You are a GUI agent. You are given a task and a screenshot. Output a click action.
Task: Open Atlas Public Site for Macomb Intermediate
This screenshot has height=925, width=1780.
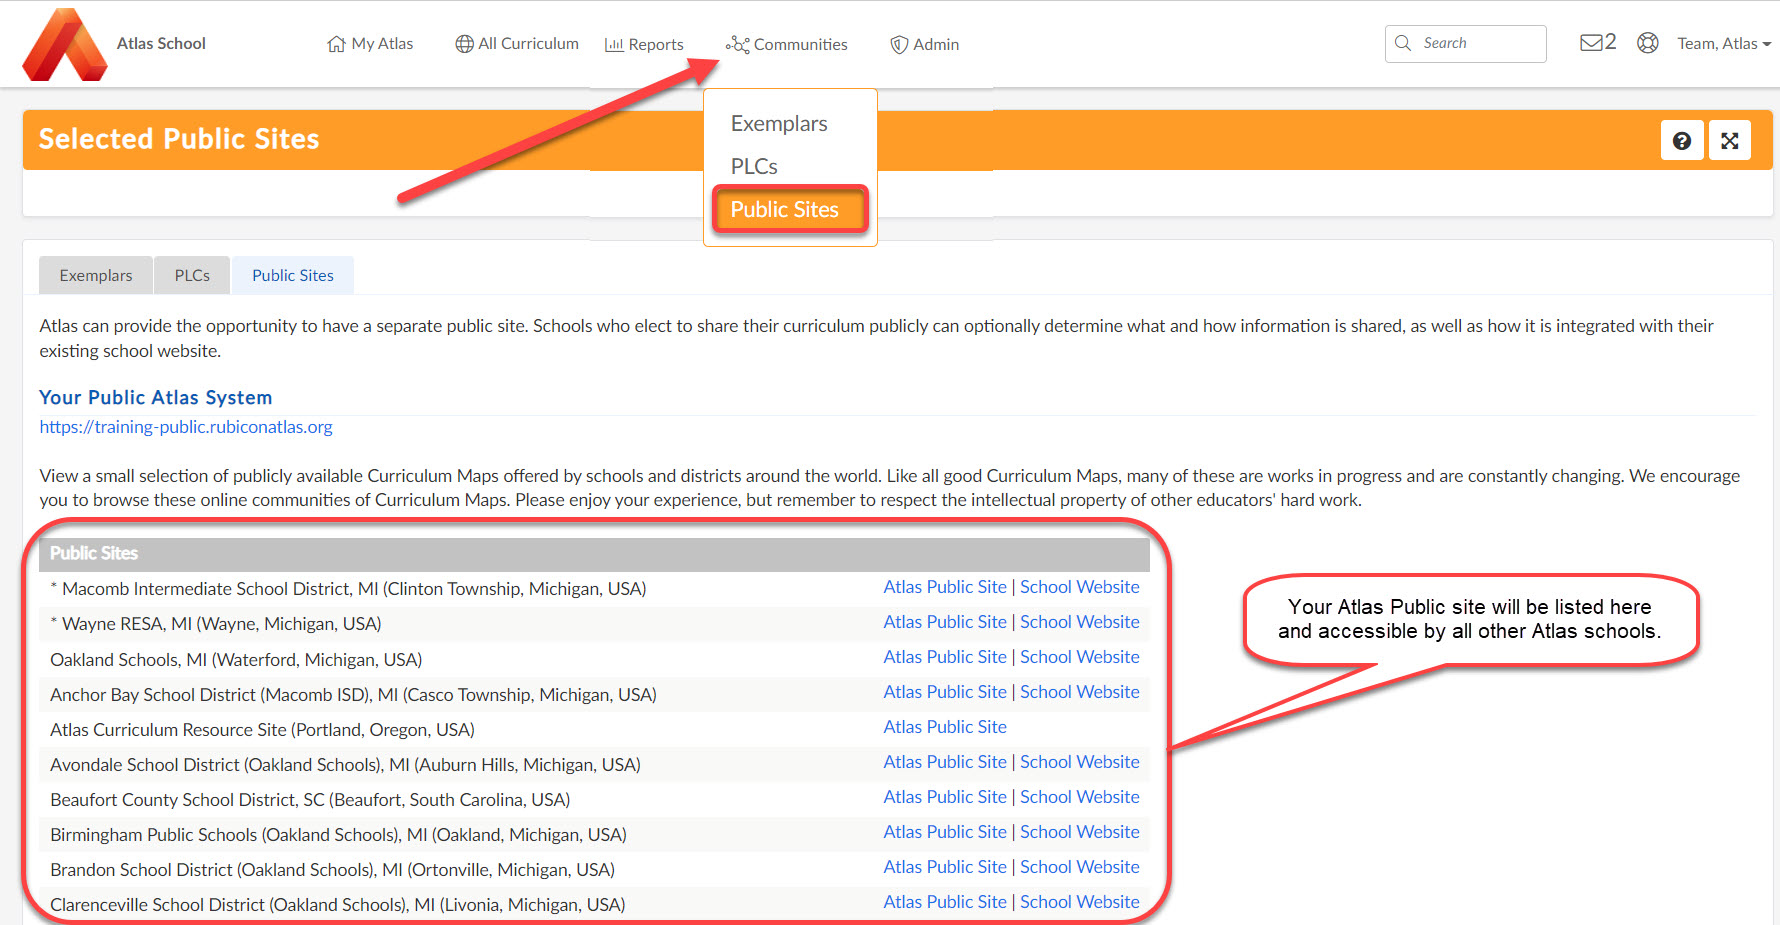[945, 587]
